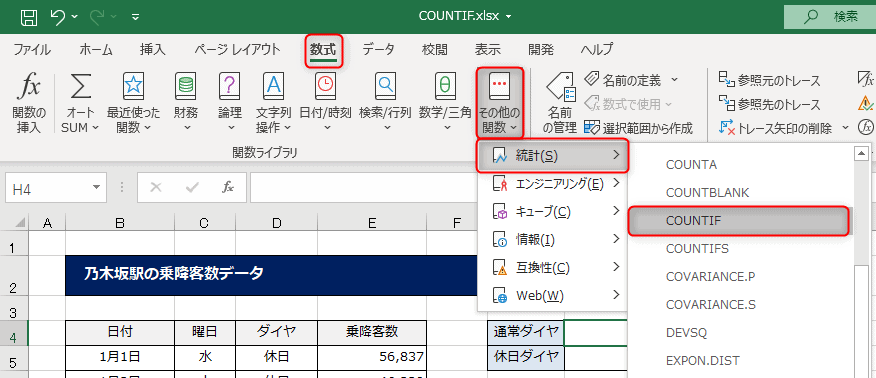Viewport: 876px width, 378px height.
Task: Open the 互換性(C) submenu
Action: (x=552, y=267)
